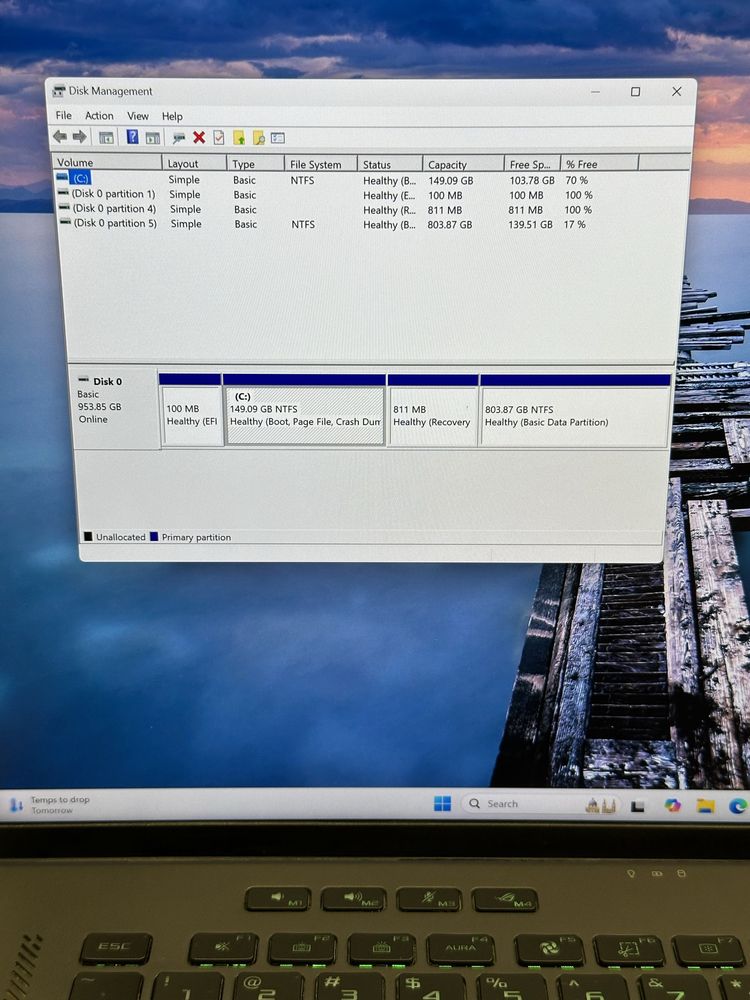Open the Task View taskbar icon
This screenshot has height=1000, width=750.
[637, 807]
